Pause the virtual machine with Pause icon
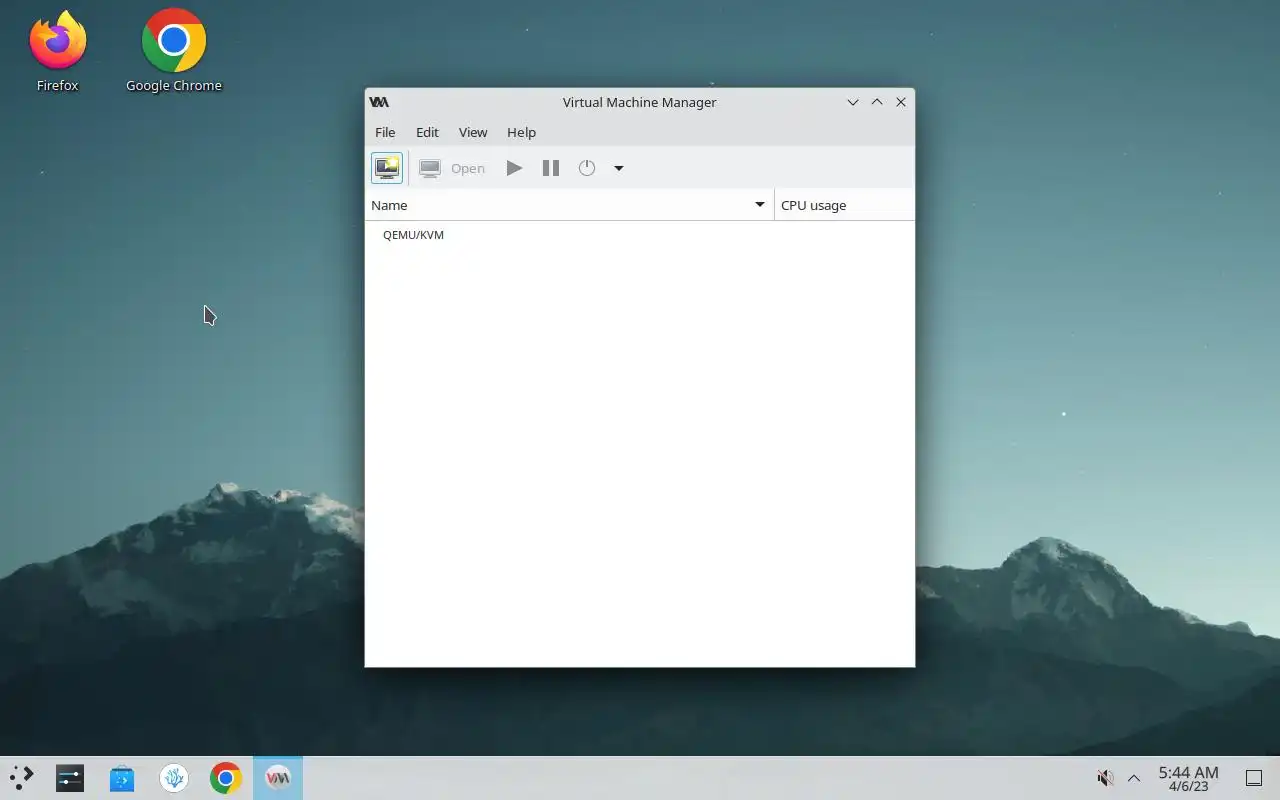Image resolution: width=1280 pixels, height=800 pixels. pyautogui.click(x=550, y=168)
